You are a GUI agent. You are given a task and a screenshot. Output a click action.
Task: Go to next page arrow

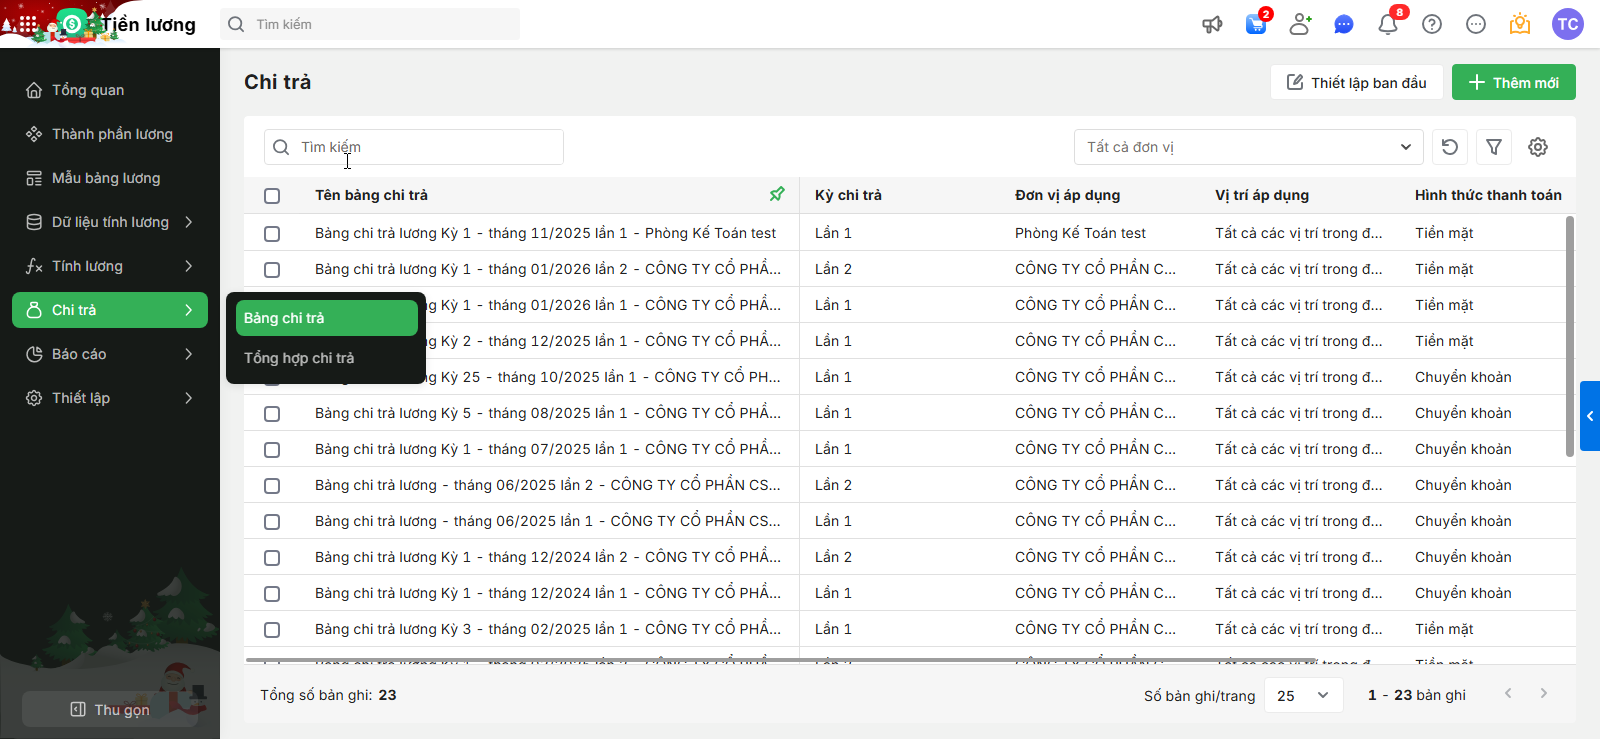coord(1544,694)
